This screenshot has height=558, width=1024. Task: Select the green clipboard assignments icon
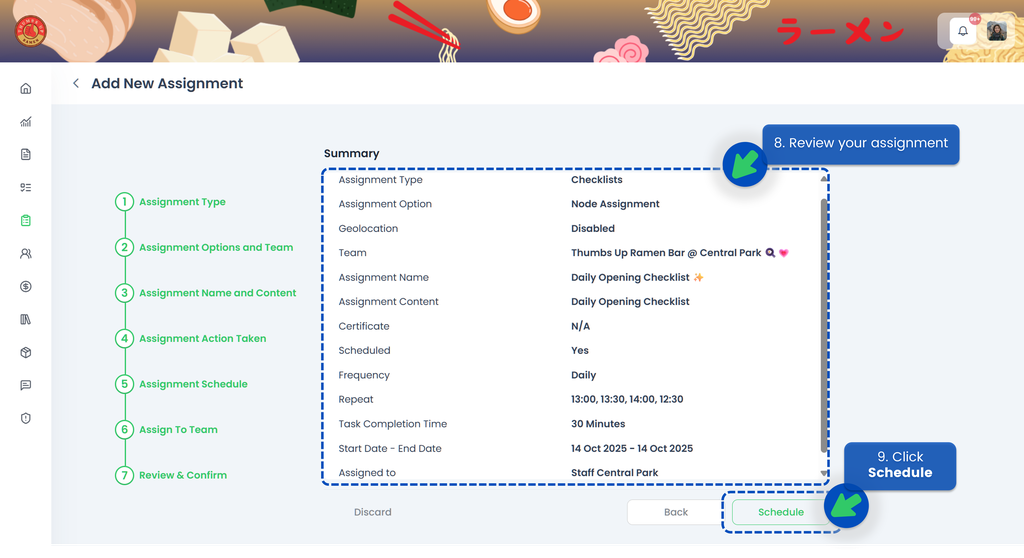(x=26, y=221)
